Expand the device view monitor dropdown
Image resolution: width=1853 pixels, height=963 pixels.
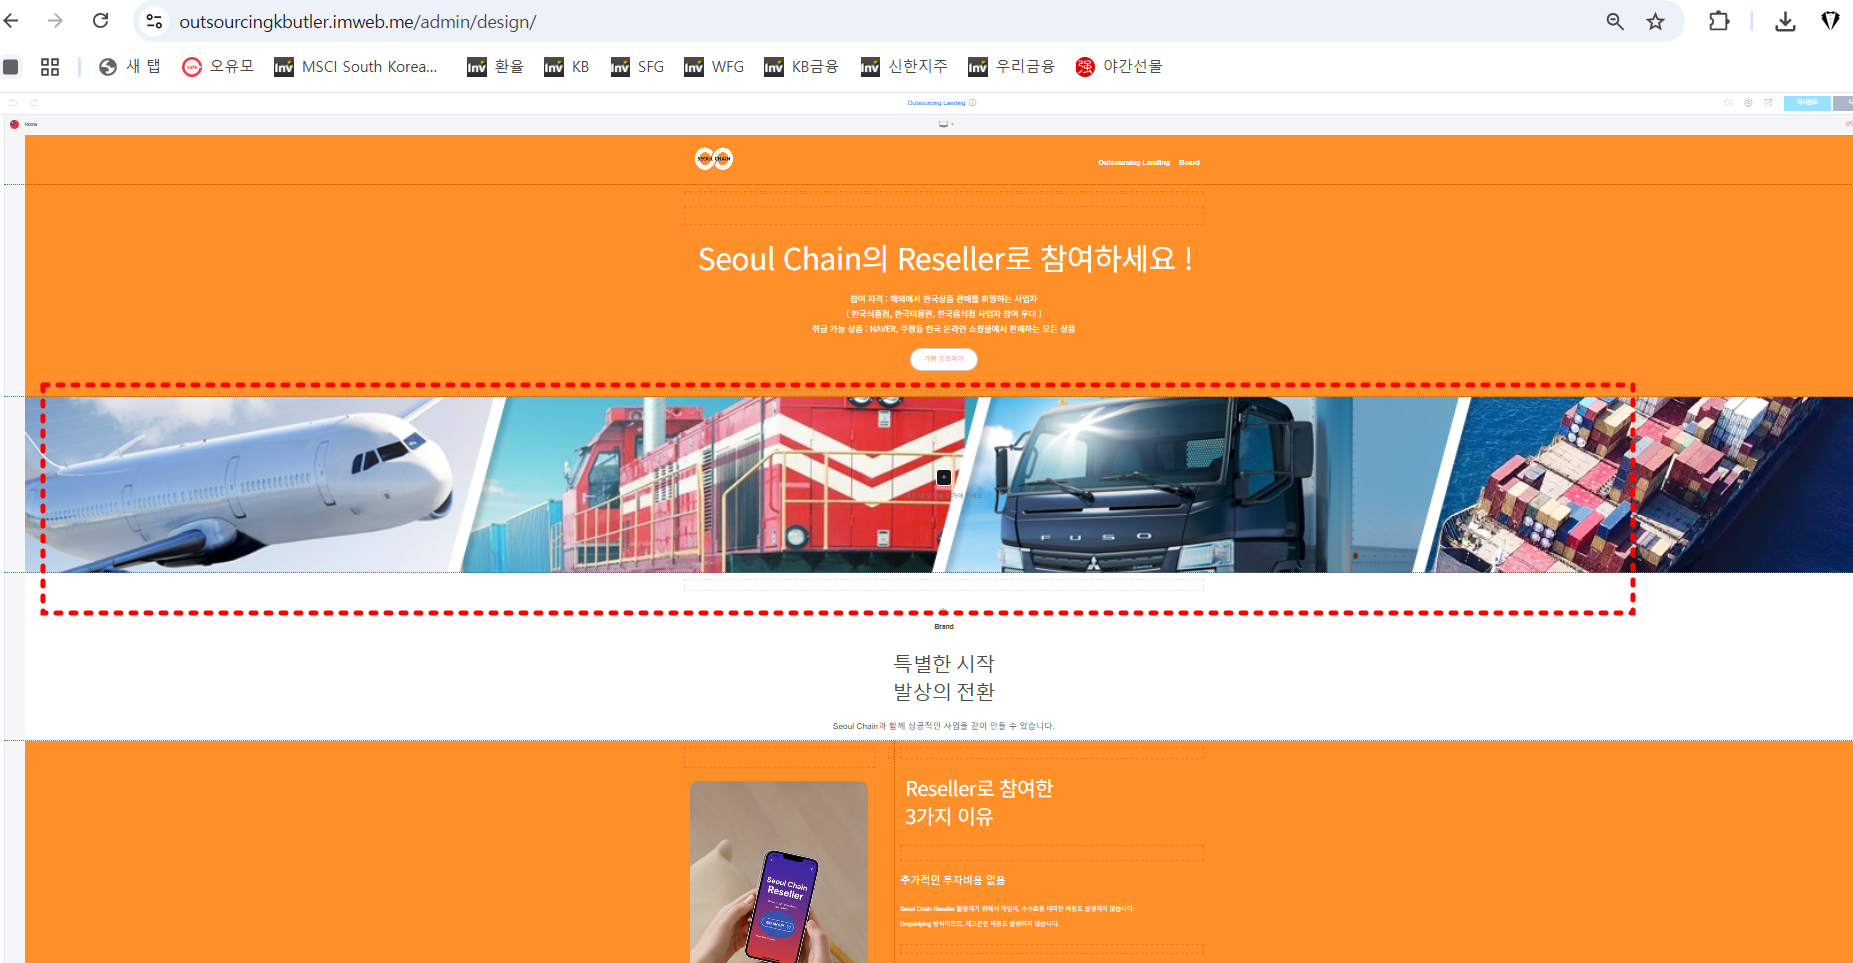click(946, 124)
